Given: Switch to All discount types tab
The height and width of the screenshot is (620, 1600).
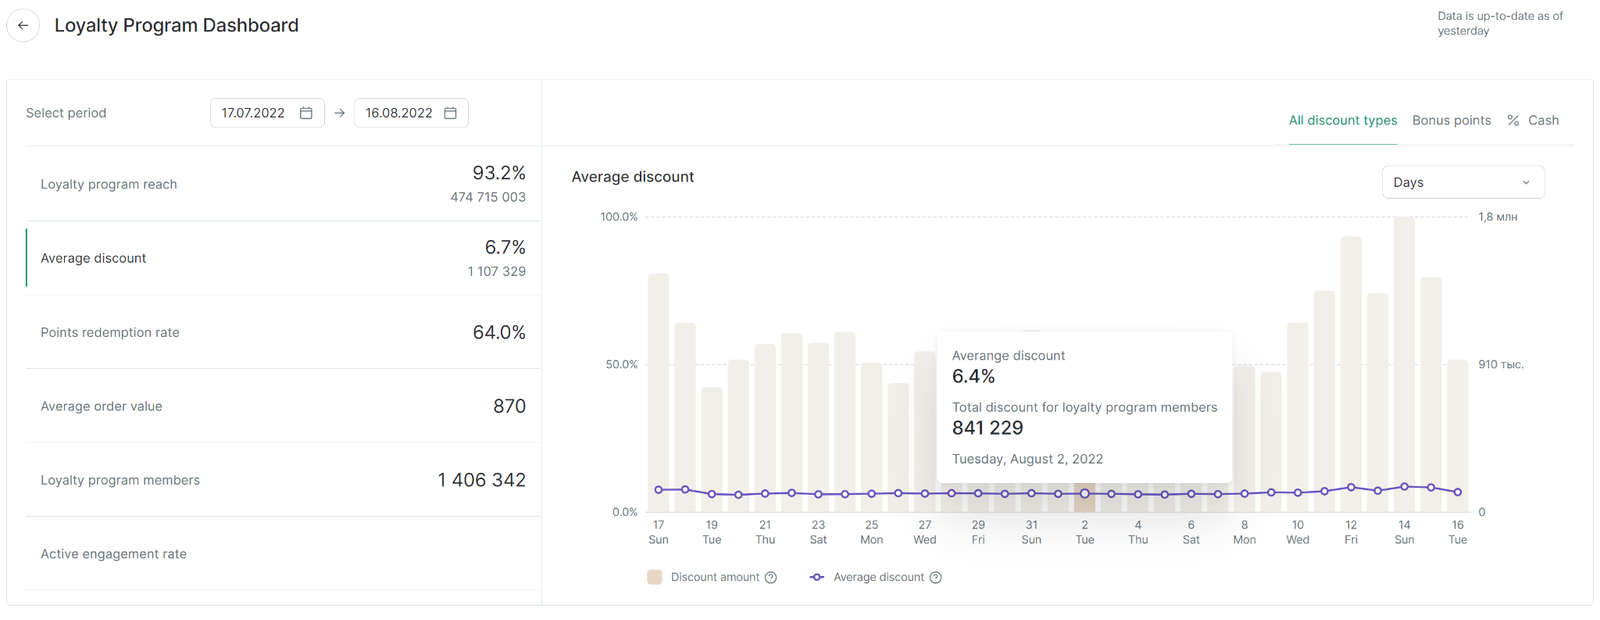Looking at the screenshot, I should coord(1342,120).
